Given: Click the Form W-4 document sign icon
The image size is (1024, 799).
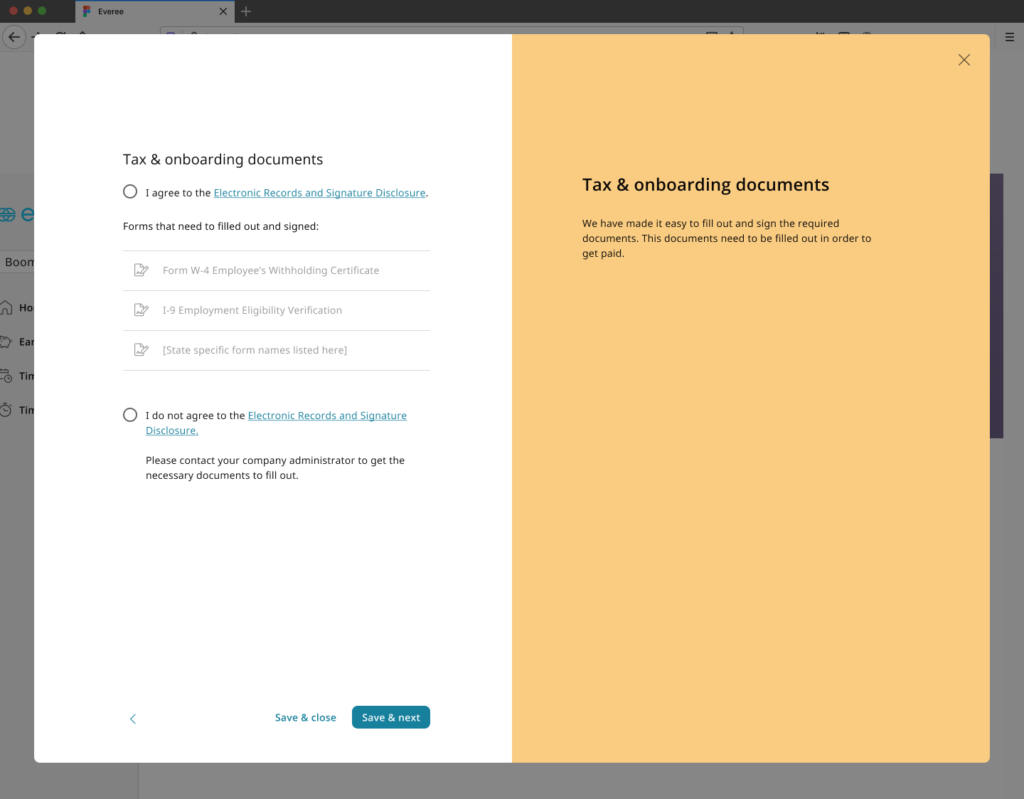Looking at the screenshot, I should [x=141, y=270].
